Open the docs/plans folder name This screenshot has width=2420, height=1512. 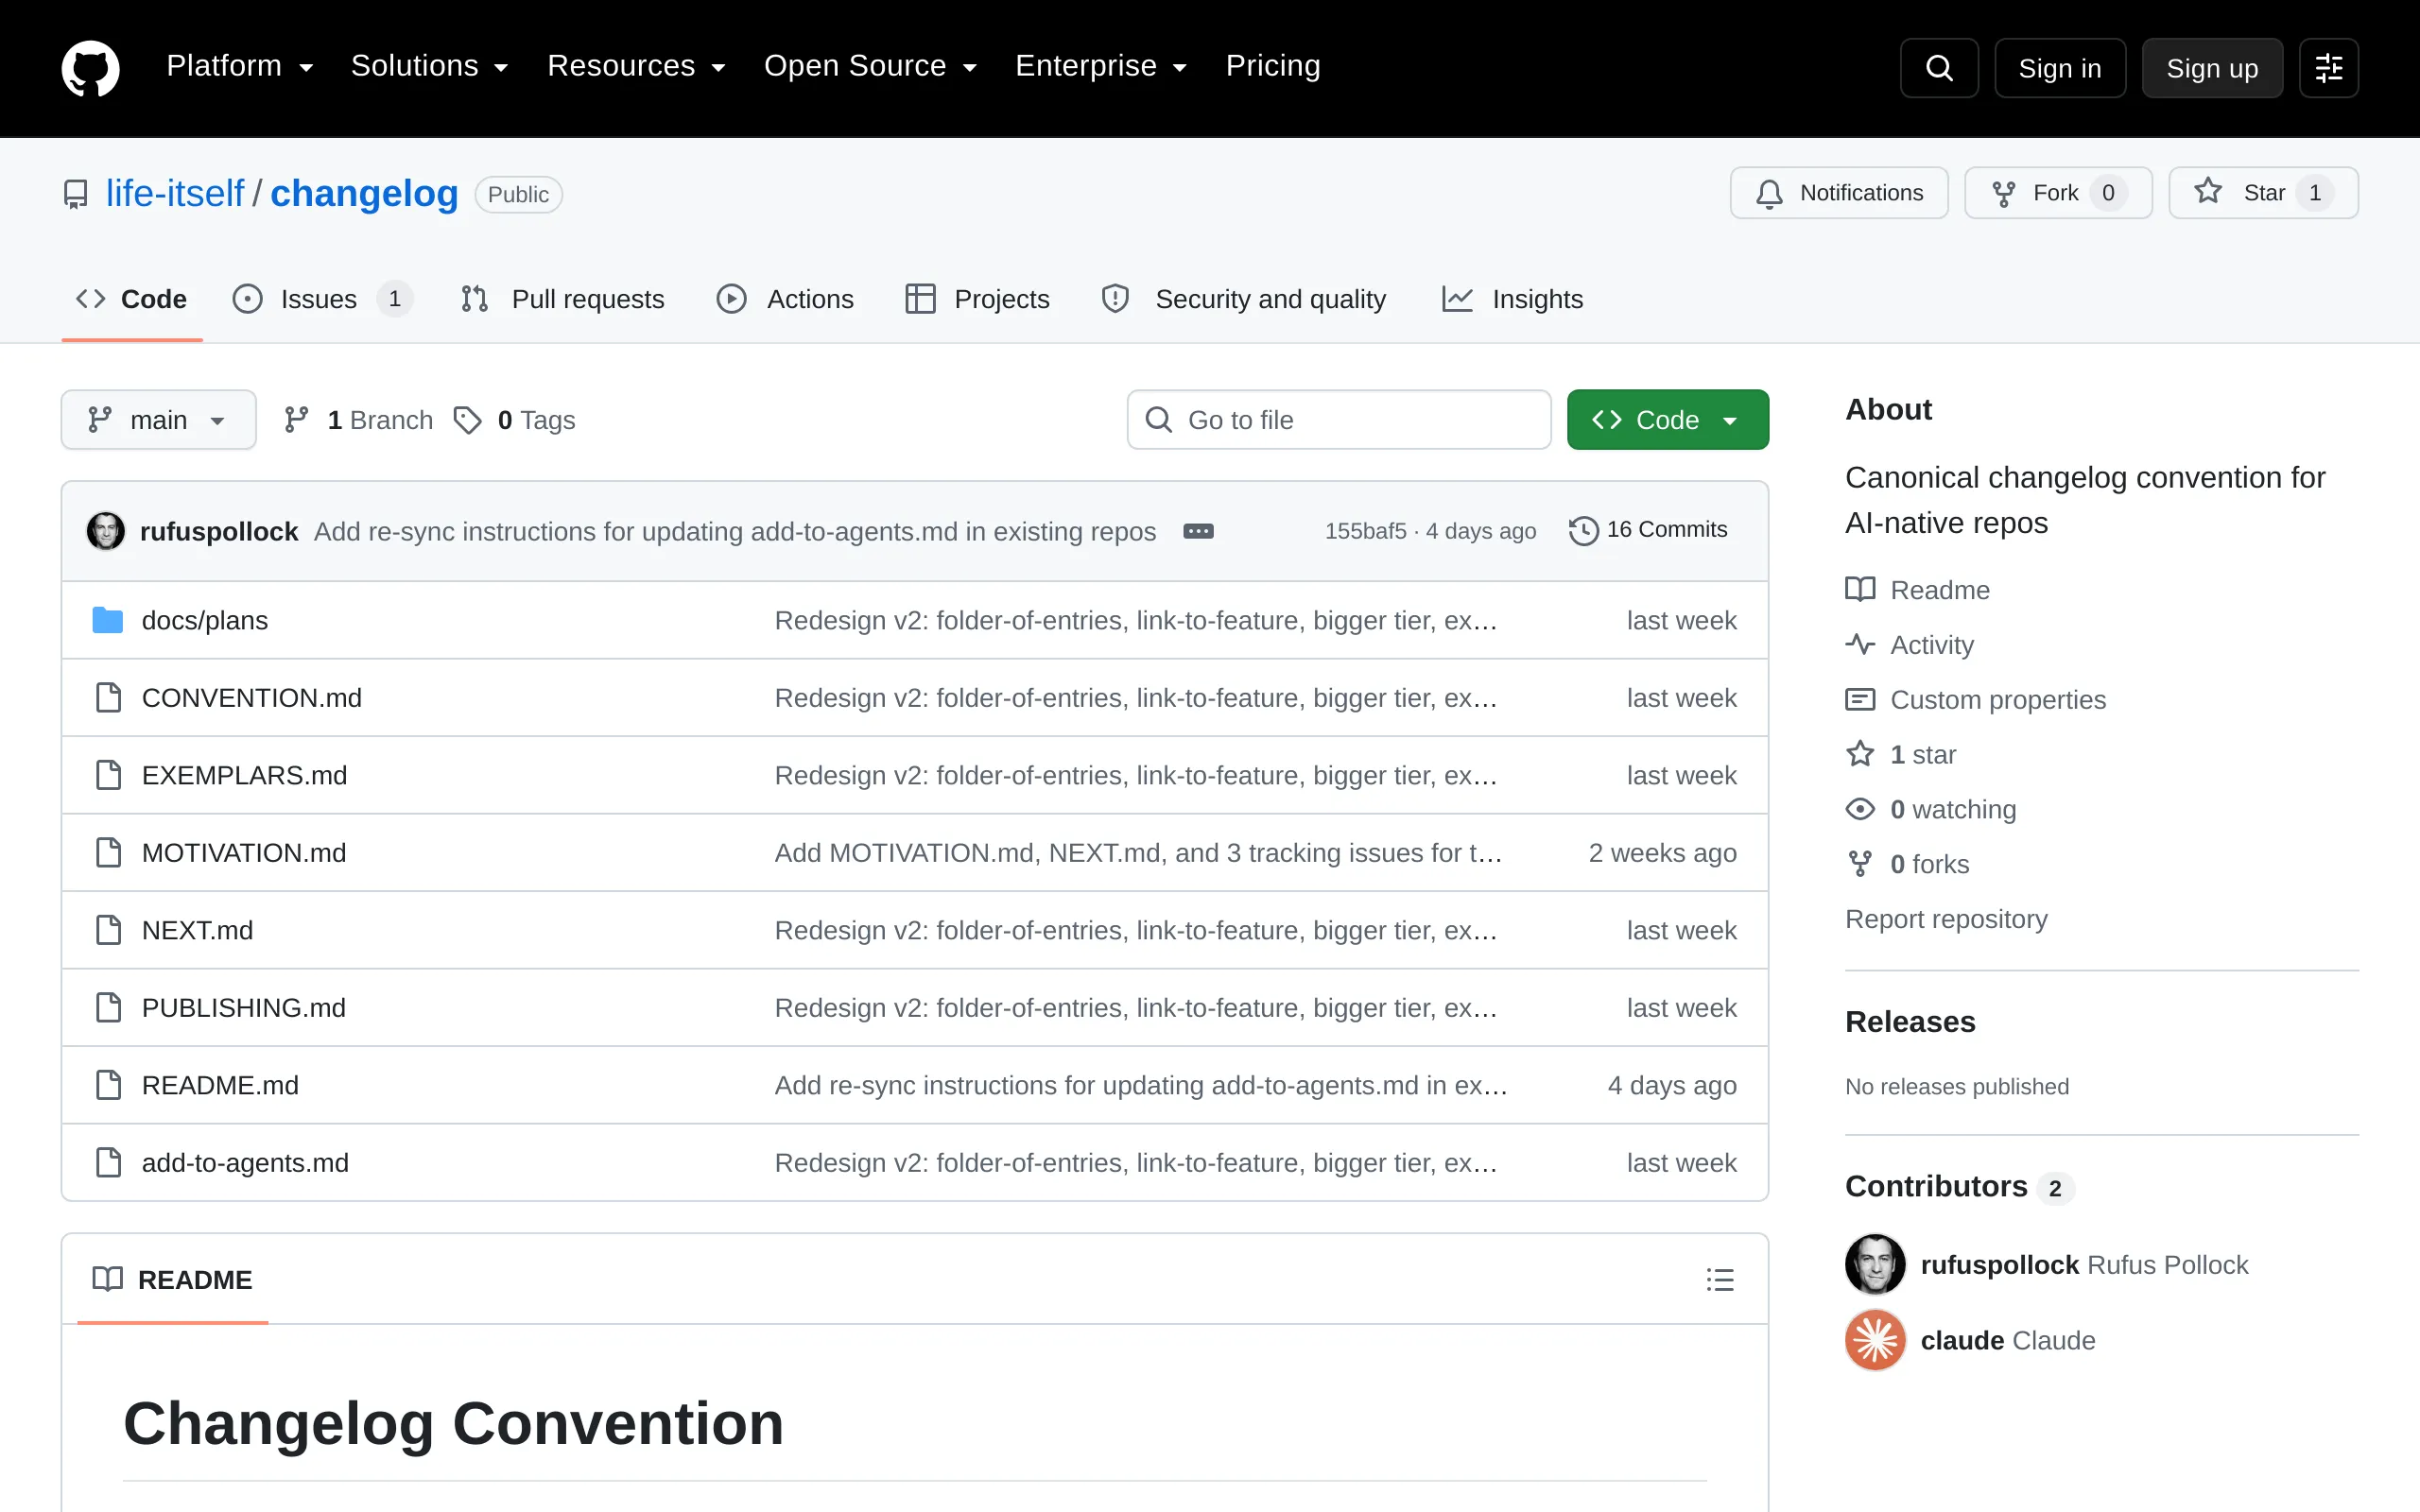pos(205,620)
